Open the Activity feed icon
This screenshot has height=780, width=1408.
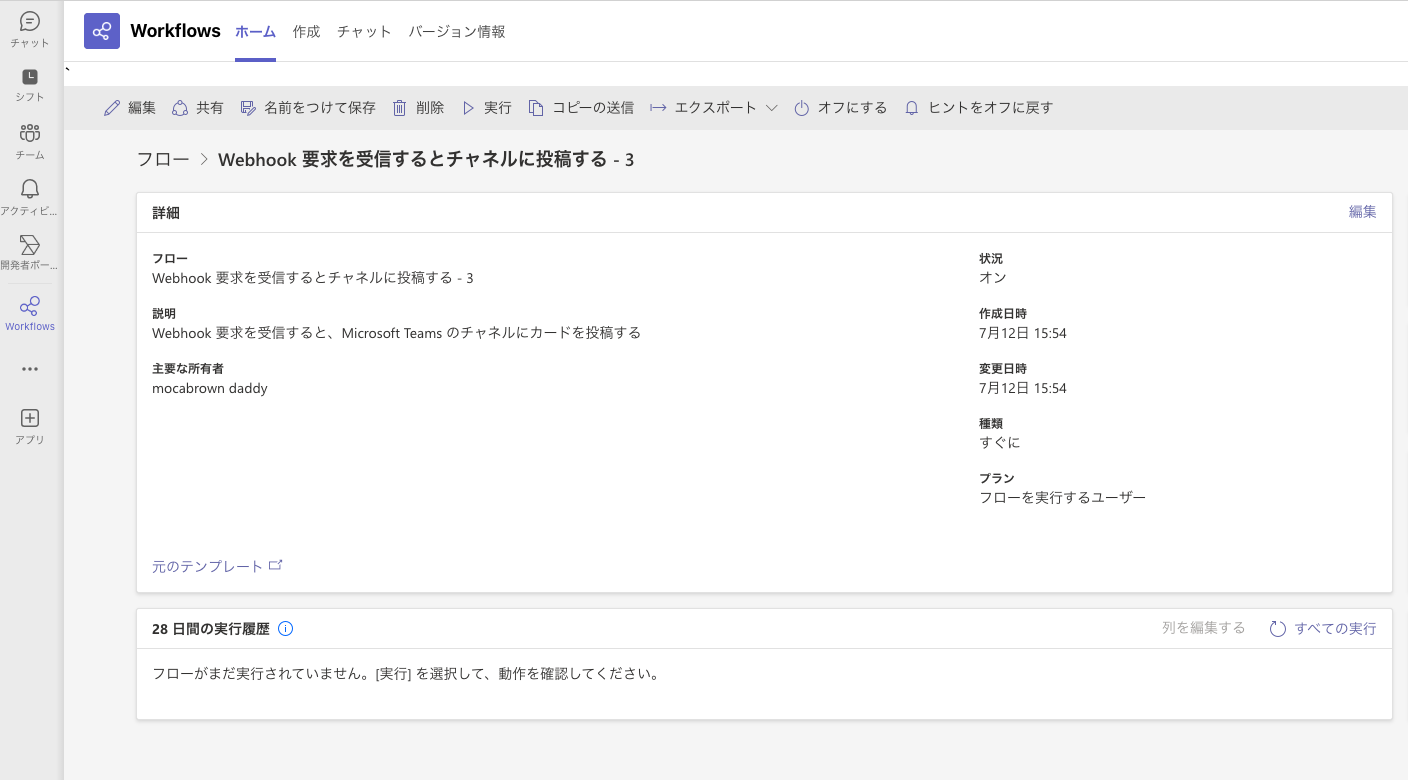(29, 190)
